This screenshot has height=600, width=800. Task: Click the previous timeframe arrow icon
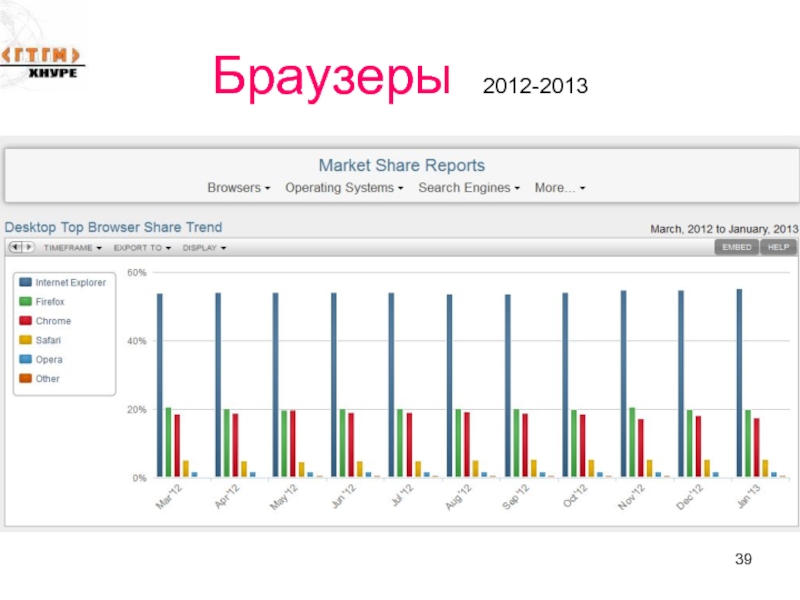click(x=15, y=247)
